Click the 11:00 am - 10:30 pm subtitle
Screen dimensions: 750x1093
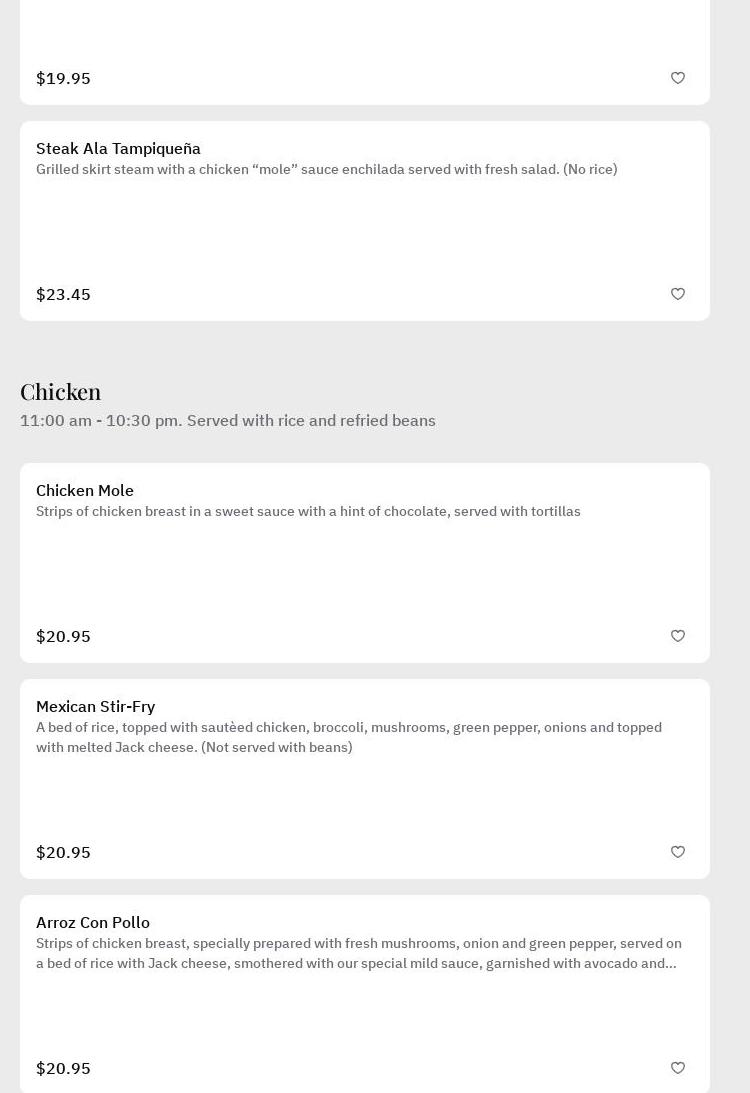(227, 420)
